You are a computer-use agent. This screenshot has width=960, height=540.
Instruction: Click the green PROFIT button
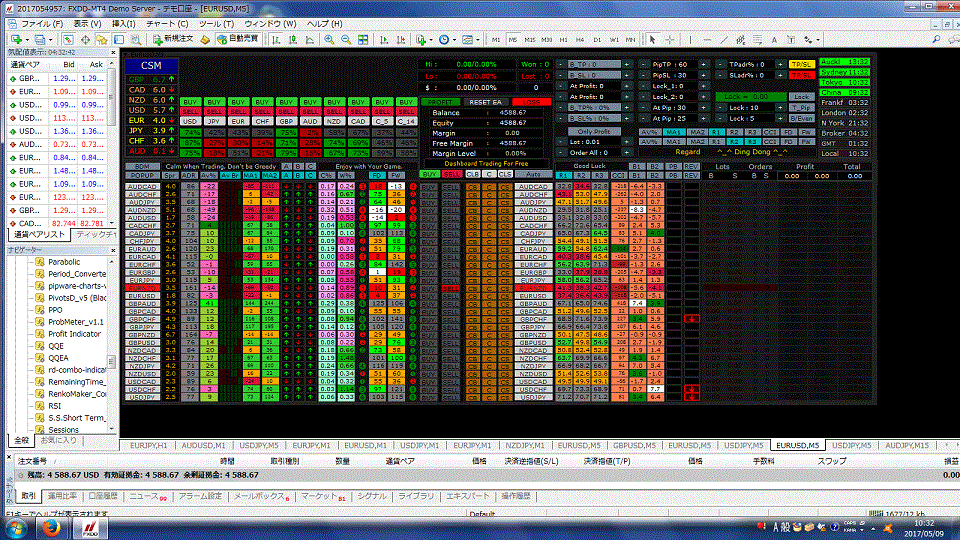440,102
